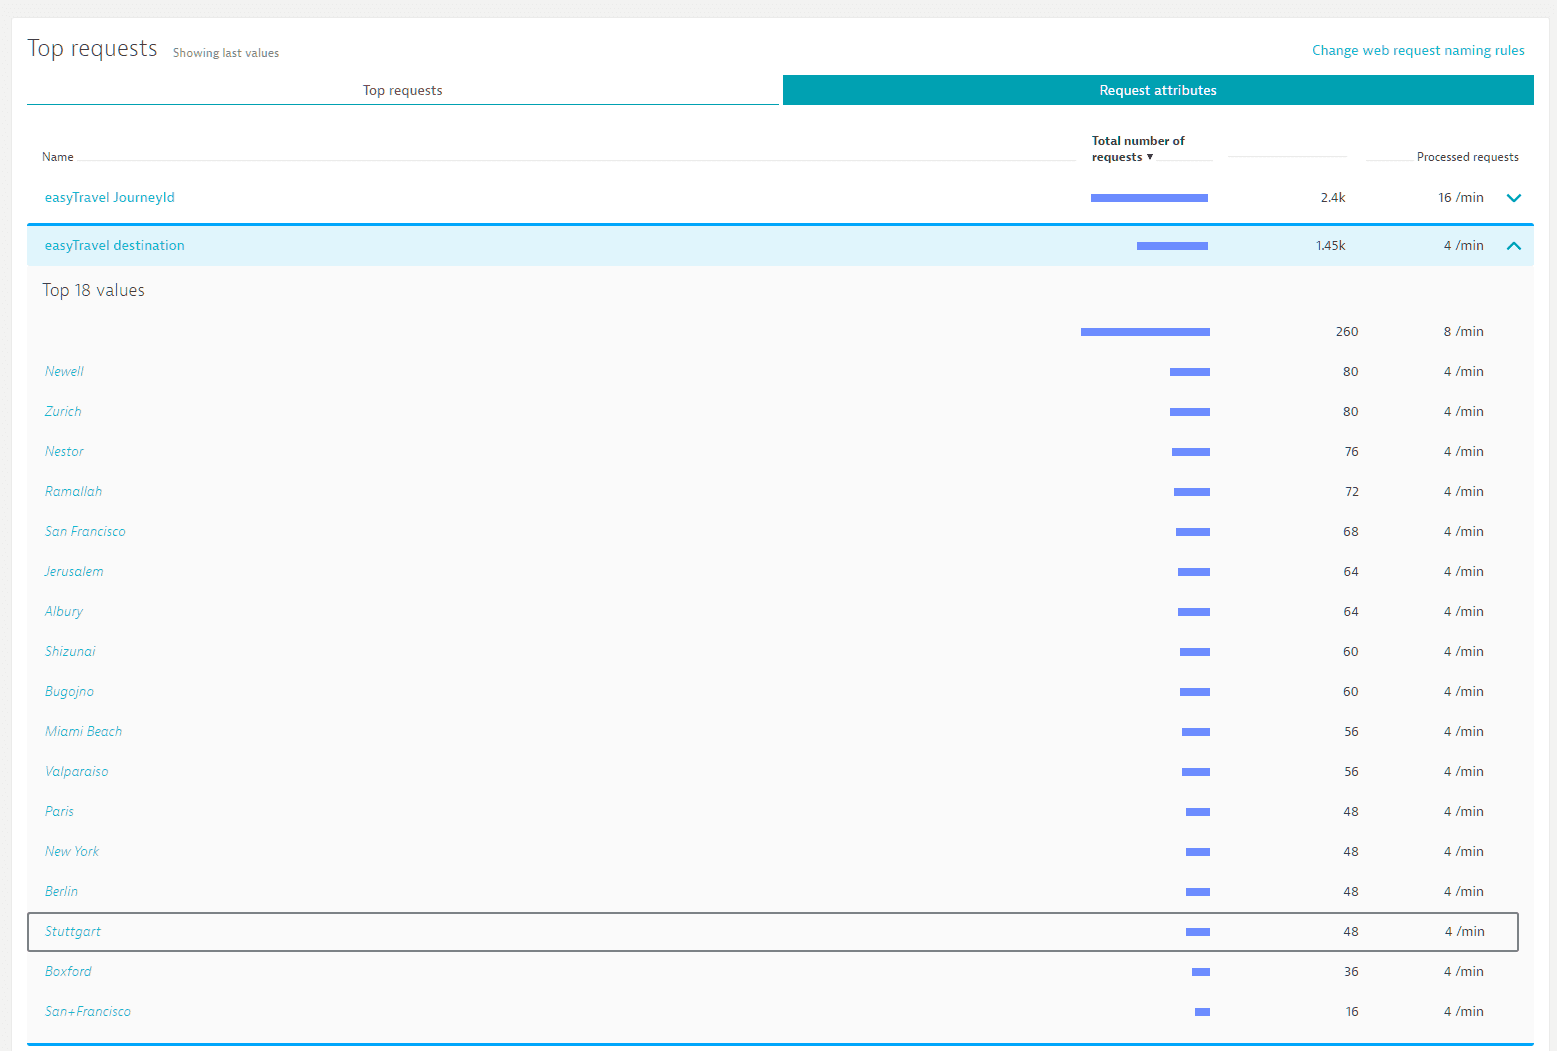
Task: Click the 16 /min processed requests value
Action: [1461, 198]
